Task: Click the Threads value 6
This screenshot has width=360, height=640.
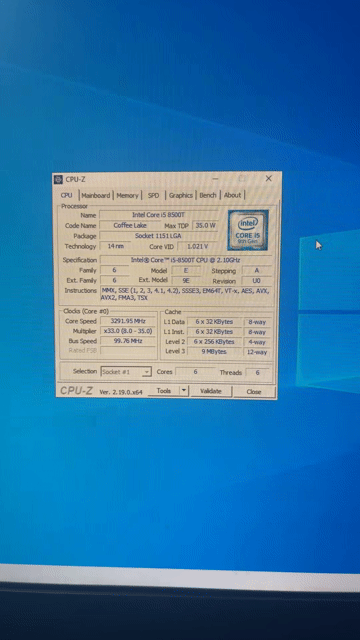Action: click(258, 373)
